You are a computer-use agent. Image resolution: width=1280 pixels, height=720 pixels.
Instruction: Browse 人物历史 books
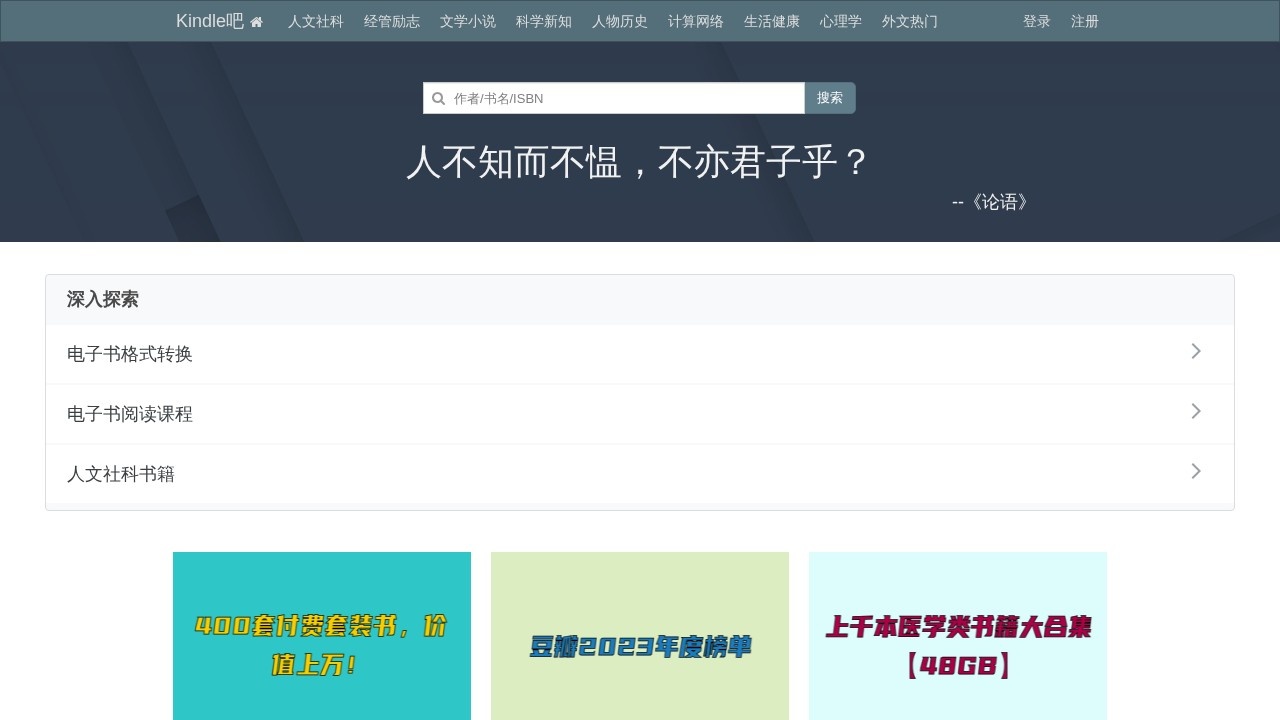619,21
